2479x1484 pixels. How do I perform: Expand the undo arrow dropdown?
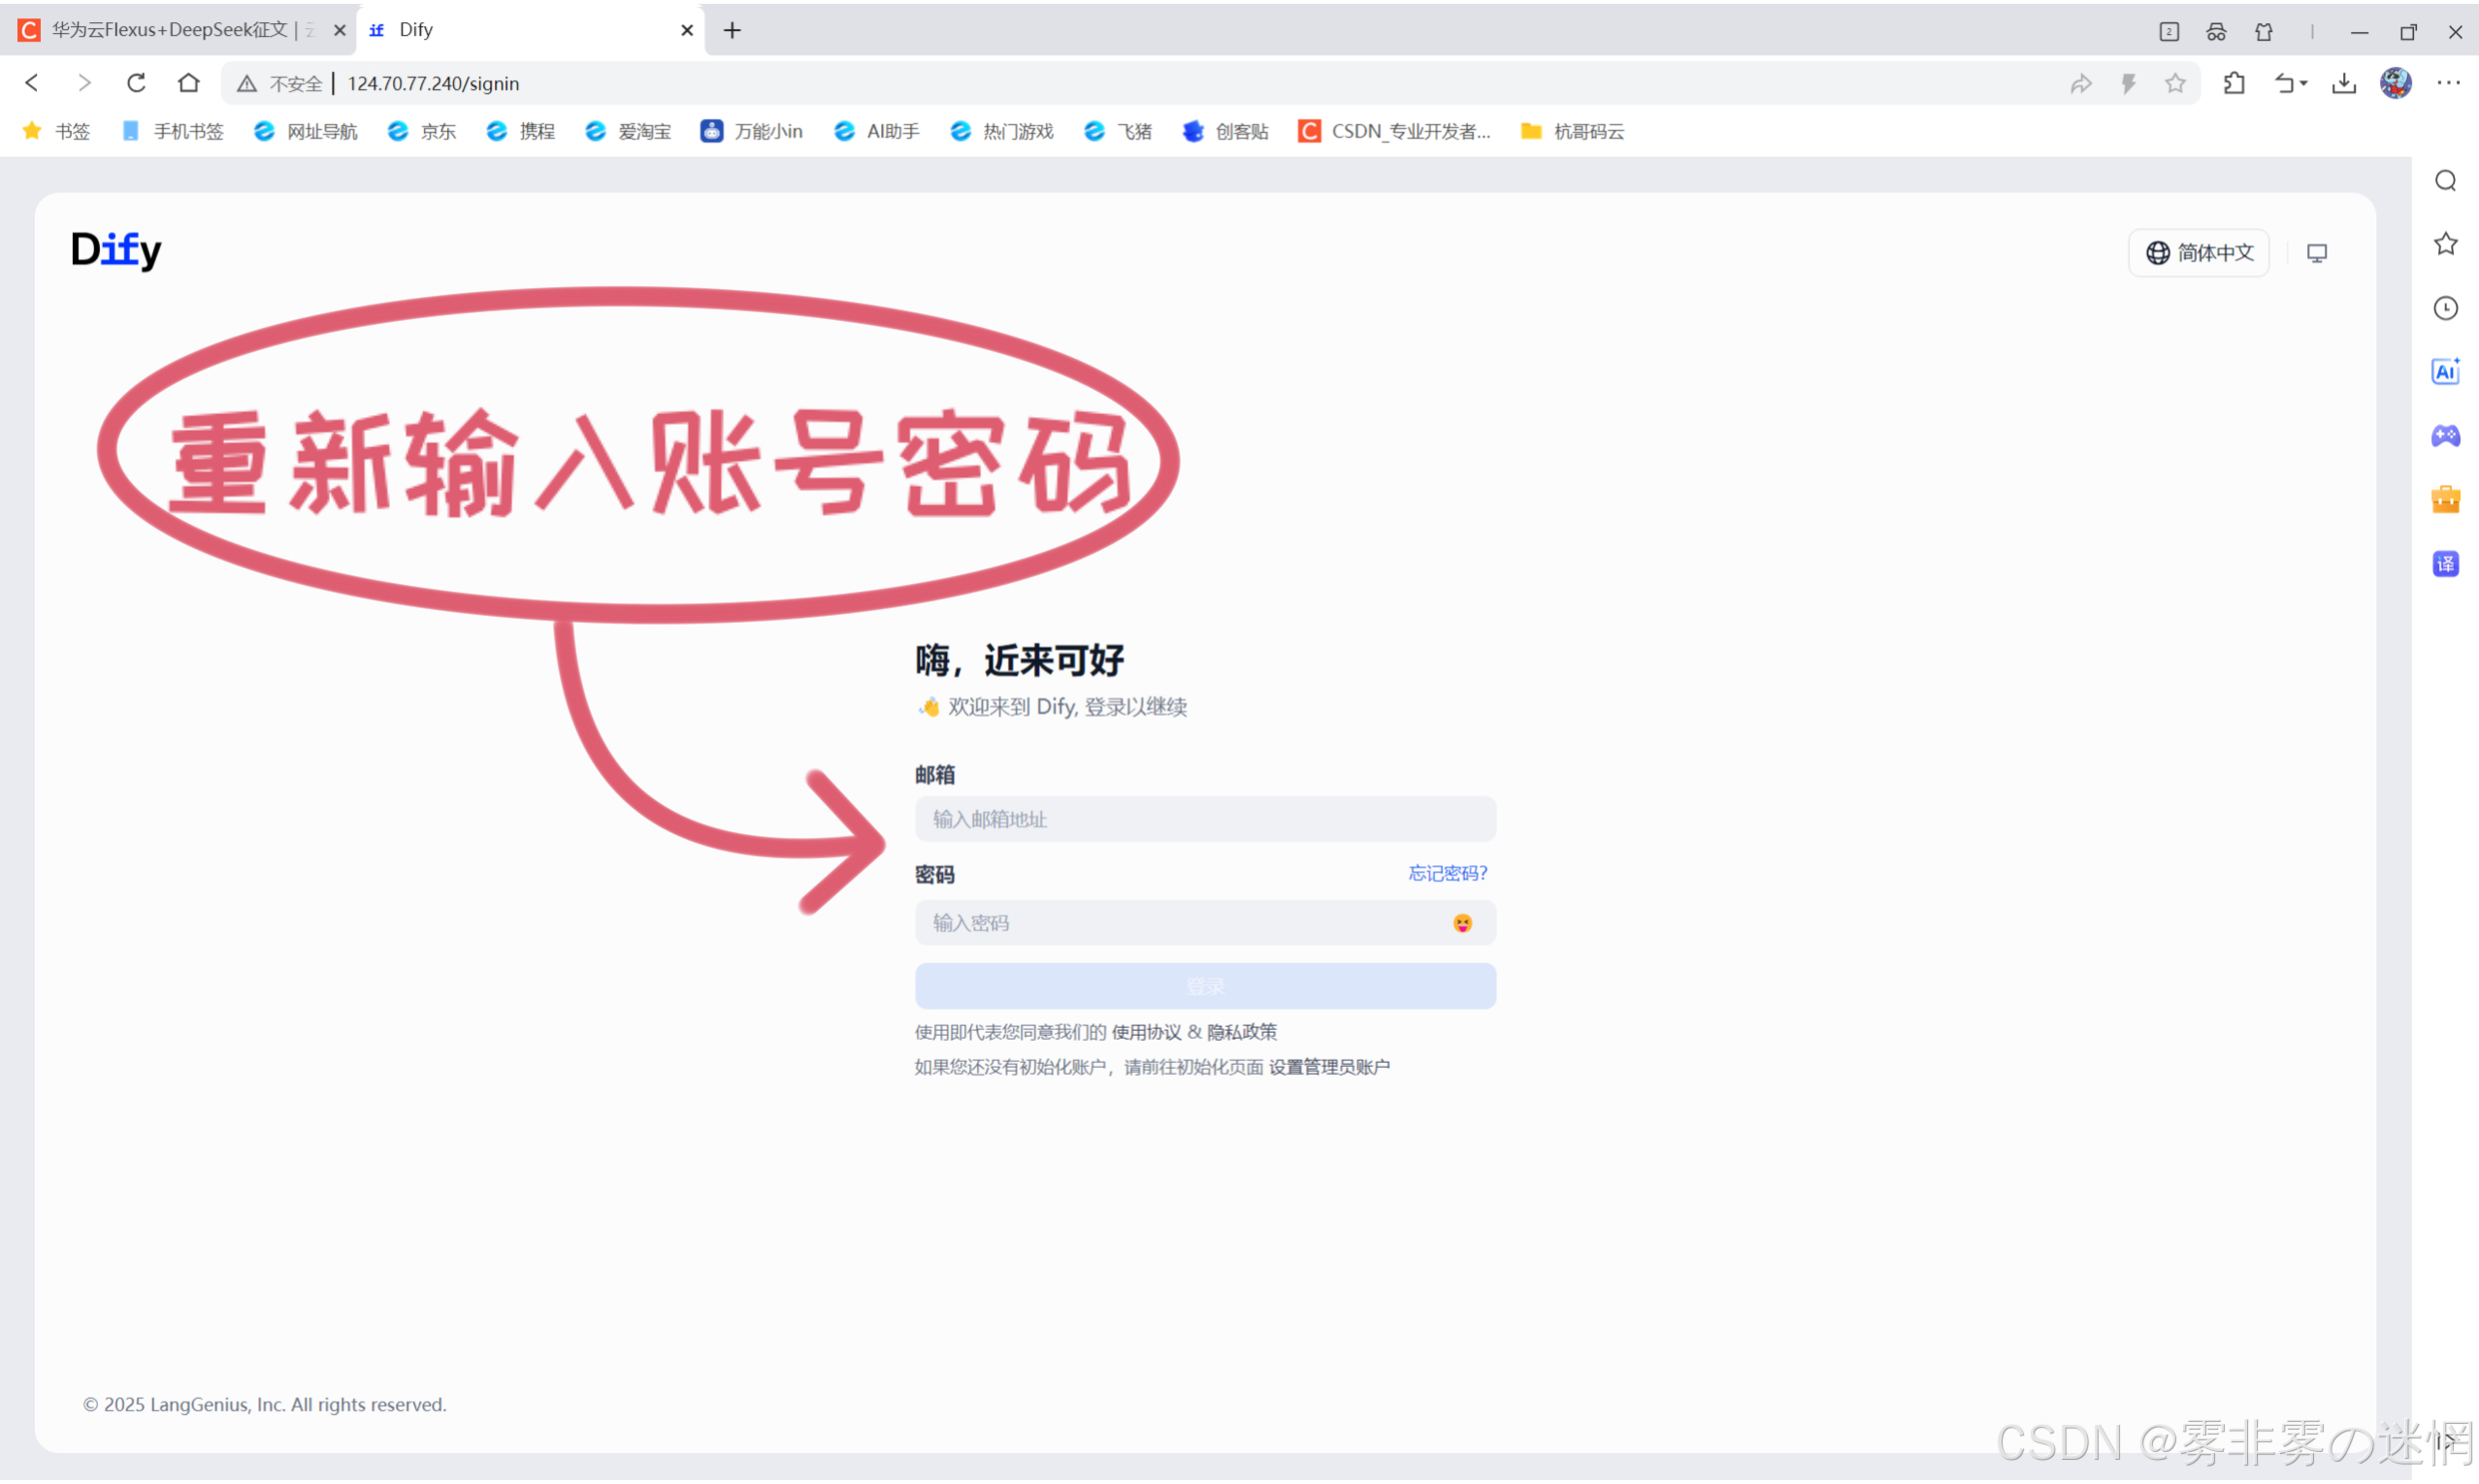2303,83
